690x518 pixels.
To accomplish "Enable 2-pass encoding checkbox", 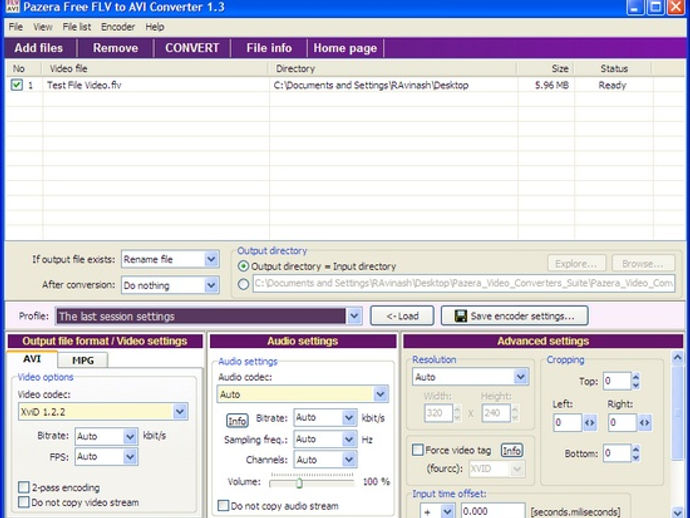I will click(x=24, y=487).
